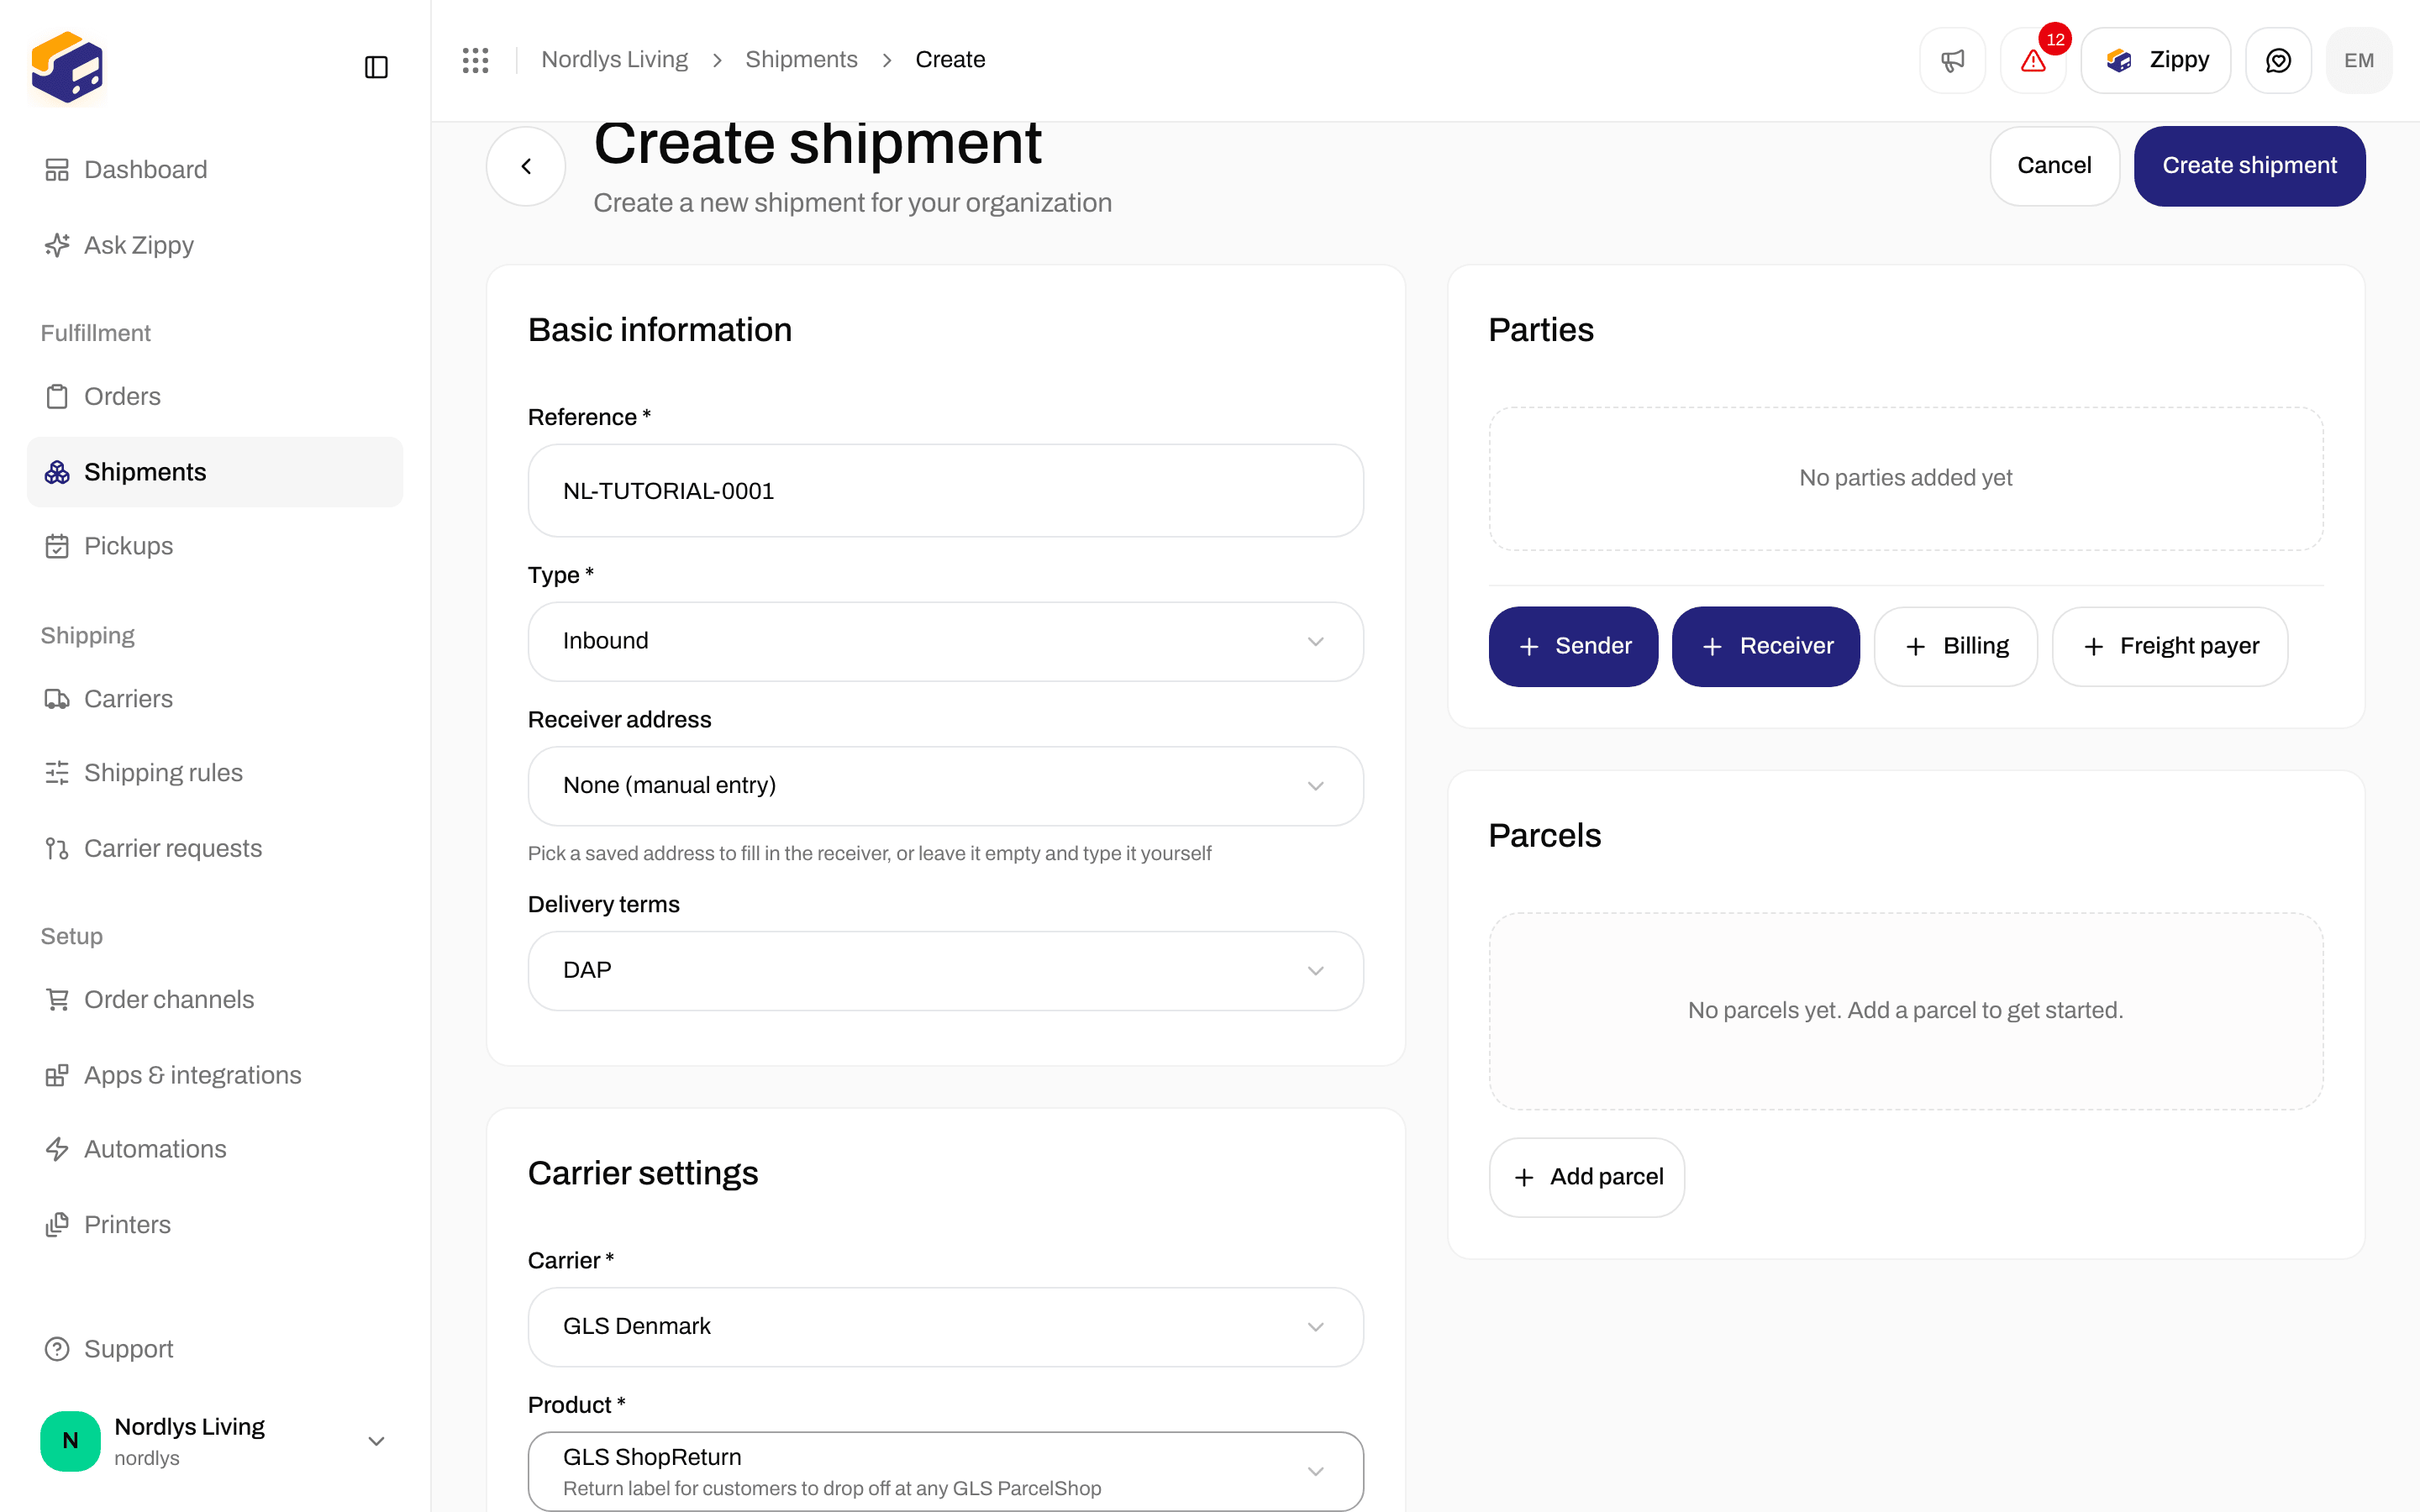
Task: Open Ask Zippy assistant
Action: pos(215,245)
